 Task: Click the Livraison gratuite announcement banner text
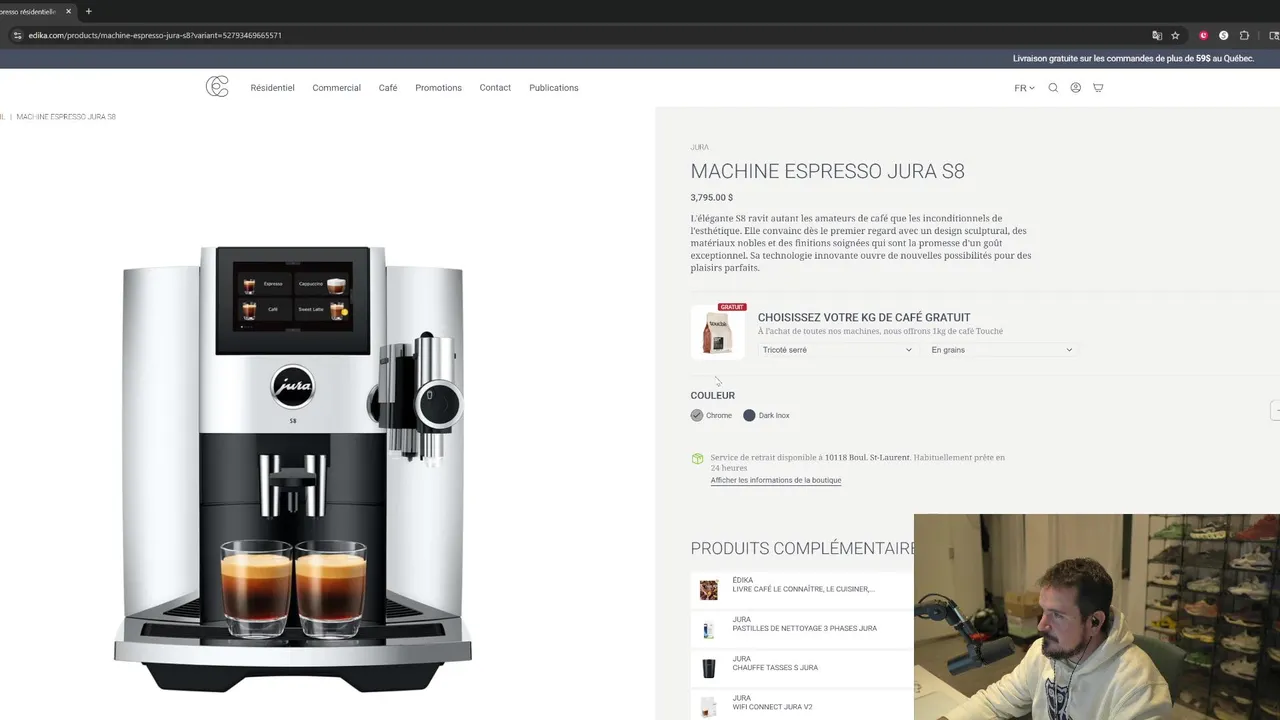click(x=1133, y=59)
